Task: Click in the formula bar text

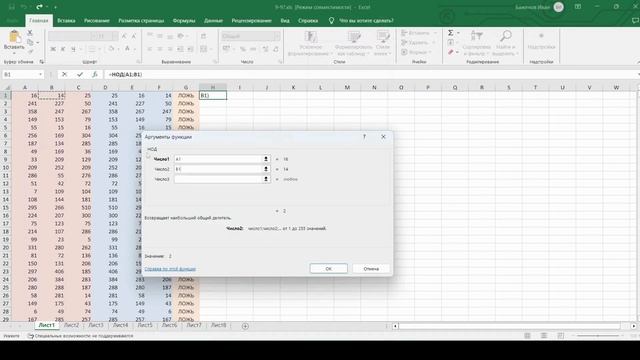Action: [x=125, y=74]
